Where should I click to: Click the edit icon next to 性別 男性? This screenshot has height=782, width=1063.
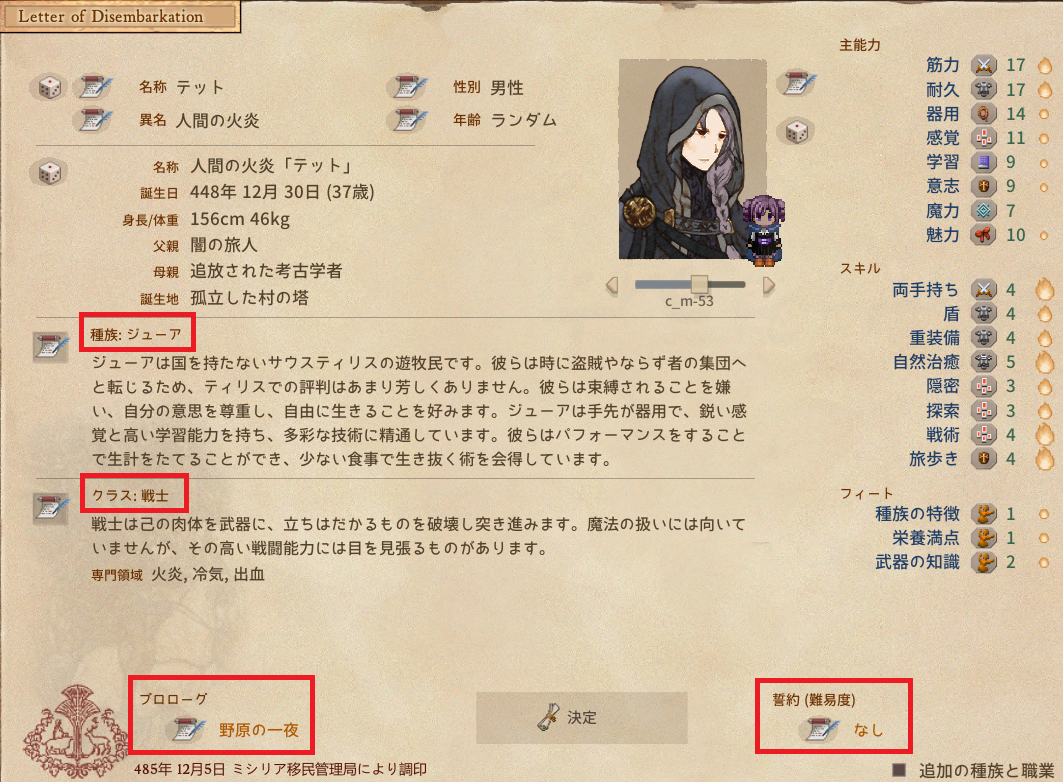pyautogui.click(x=409, y=87)
